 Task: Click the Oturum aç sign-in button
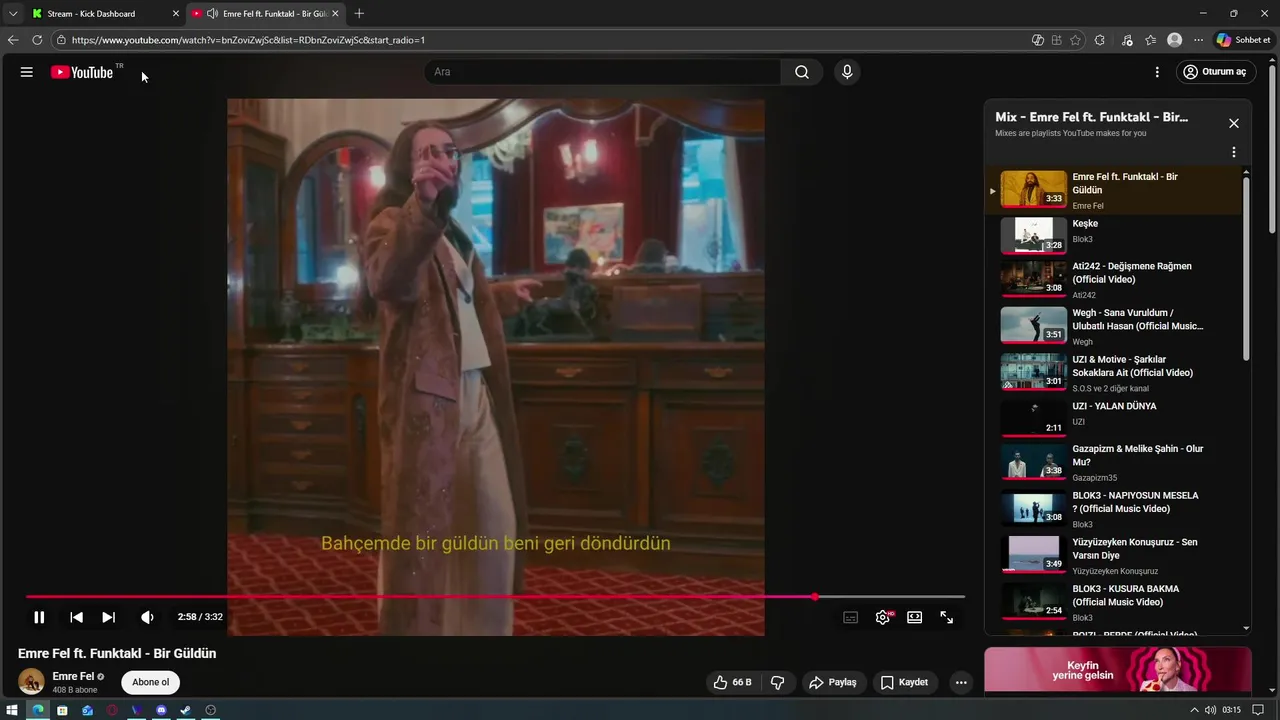(x=1215, y=72)
